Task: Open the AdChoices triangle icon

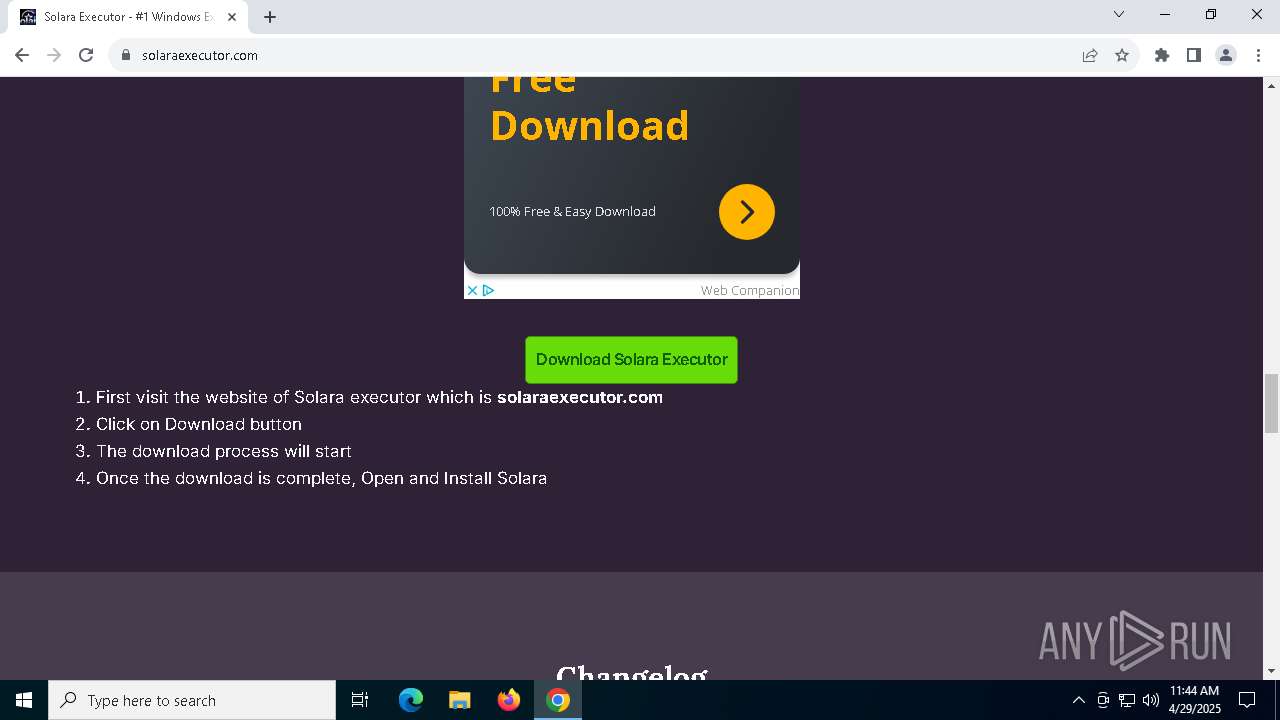Action: click(488, 291)
